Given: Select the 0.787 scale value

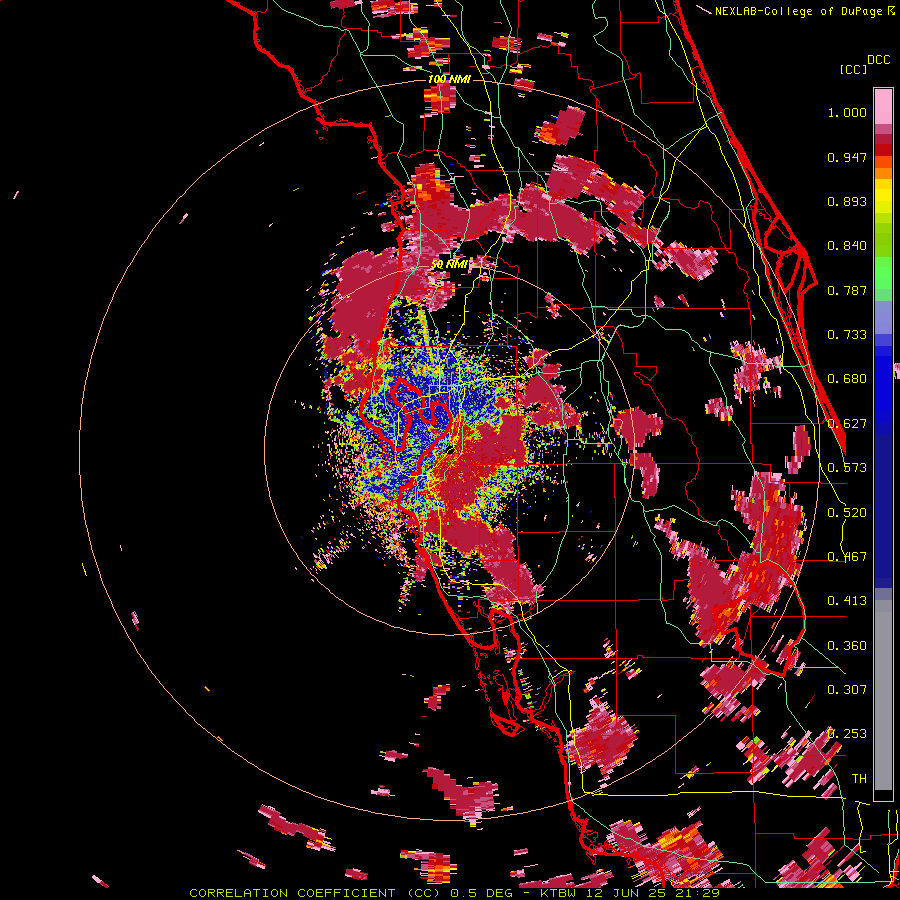Looking at the screenshot, I should pyautogui.click(x=847, y=290).
